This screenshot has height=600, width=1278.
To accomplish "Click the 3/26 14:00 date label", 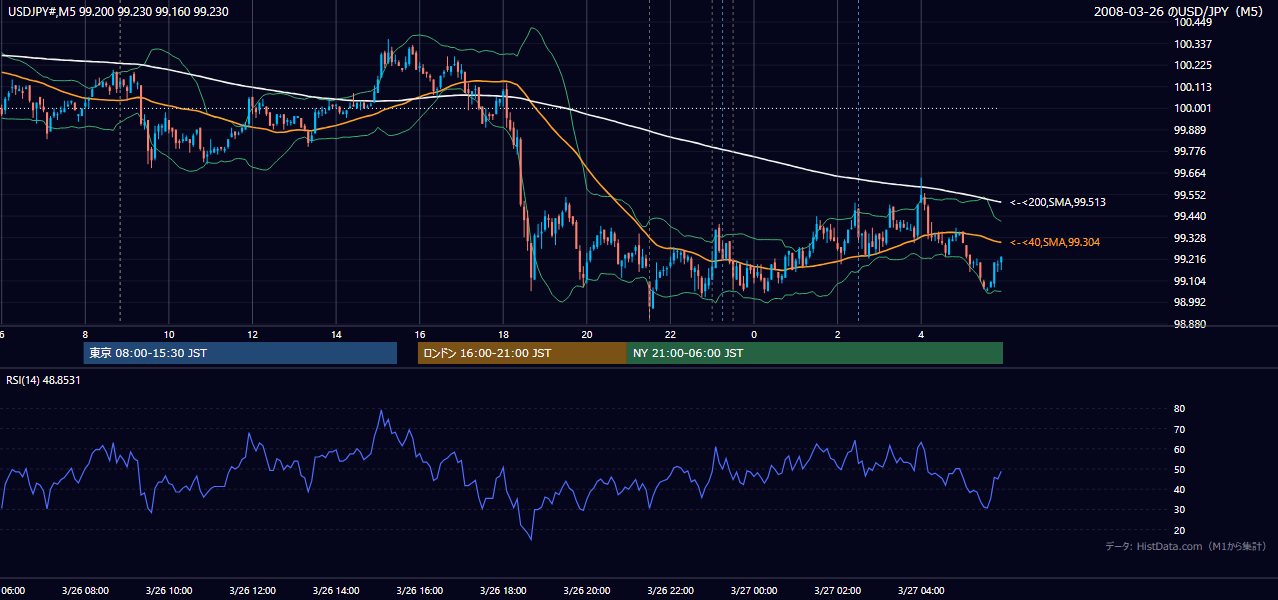I will tap(336, 590).
